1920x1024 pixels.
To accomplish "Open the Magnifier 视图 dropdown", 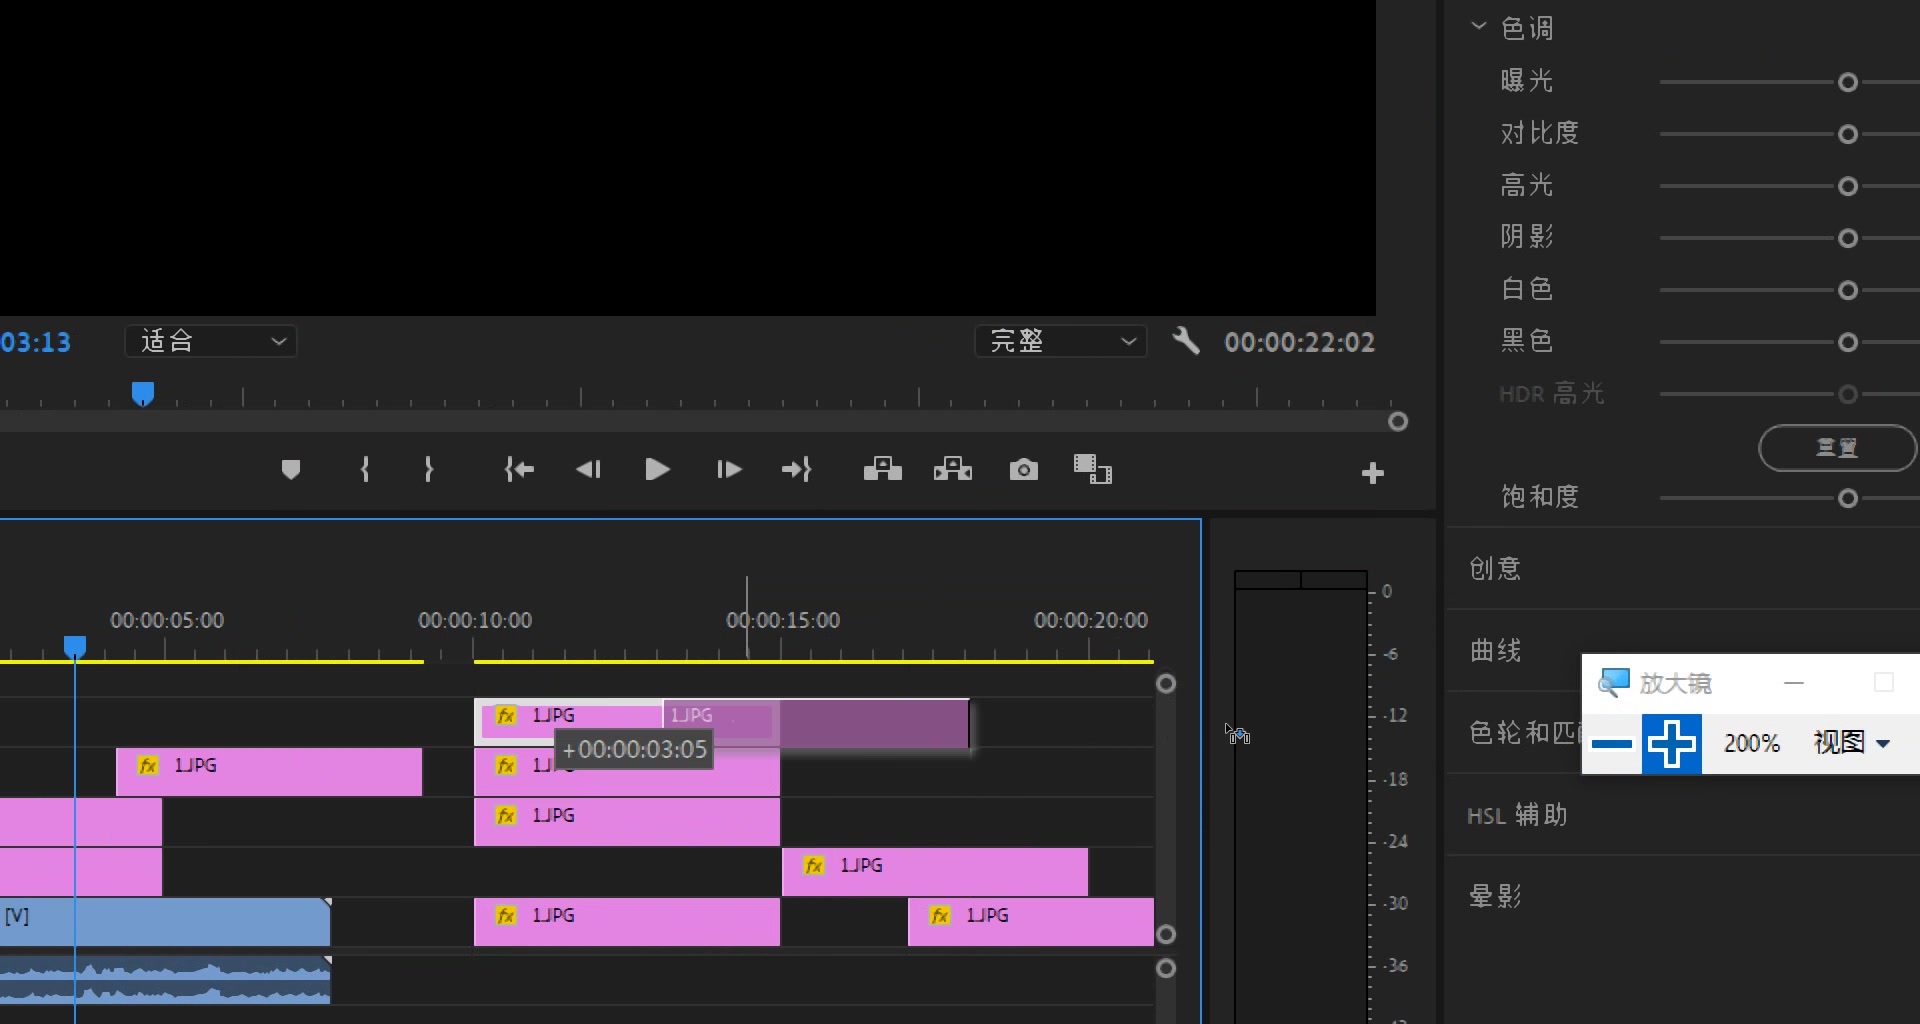I will click(1851, 743).
